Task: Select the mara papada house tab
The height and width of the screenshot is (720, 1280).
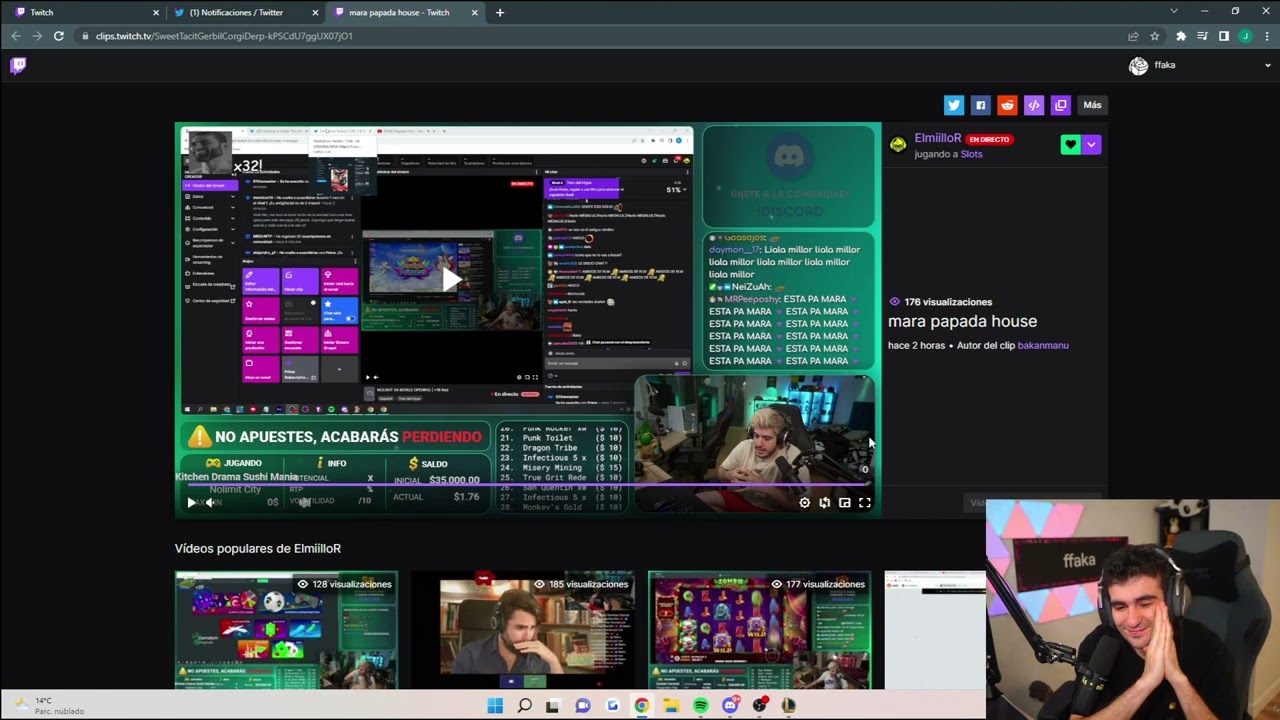Action: click(404, 12)
